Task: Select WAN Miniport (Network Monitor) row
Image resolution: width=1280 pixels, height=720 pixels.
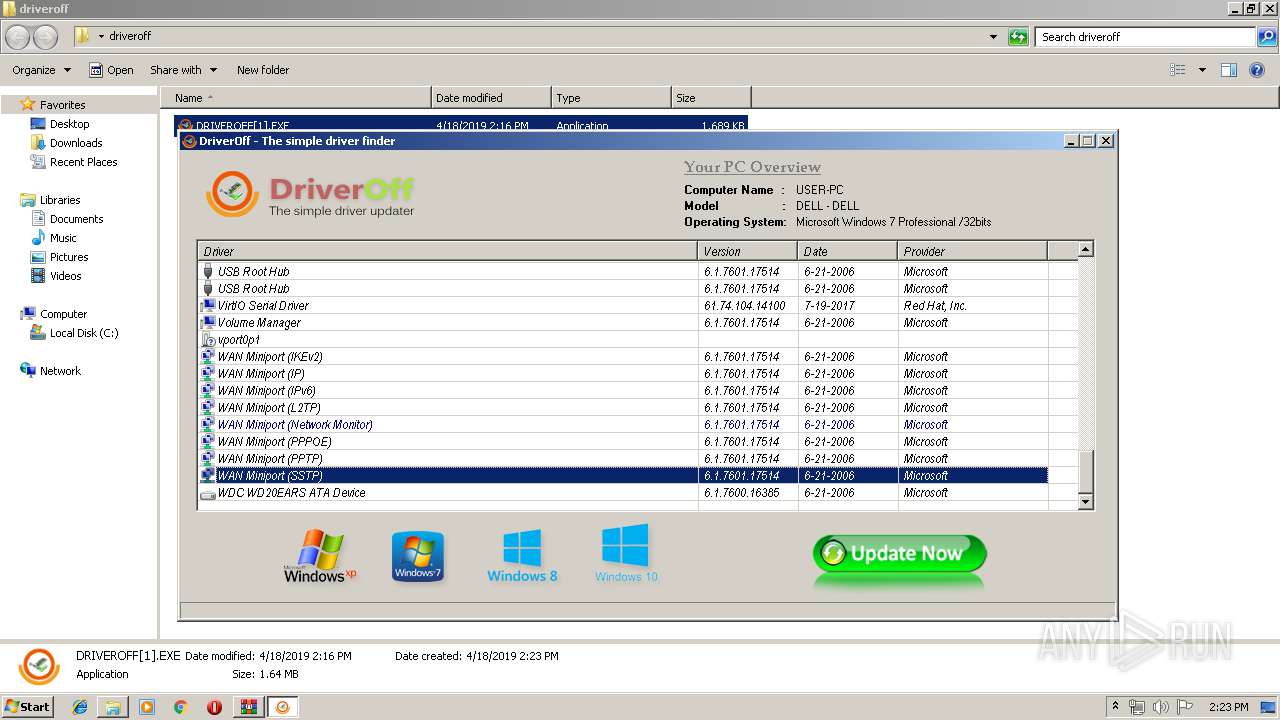Action: 623,425
